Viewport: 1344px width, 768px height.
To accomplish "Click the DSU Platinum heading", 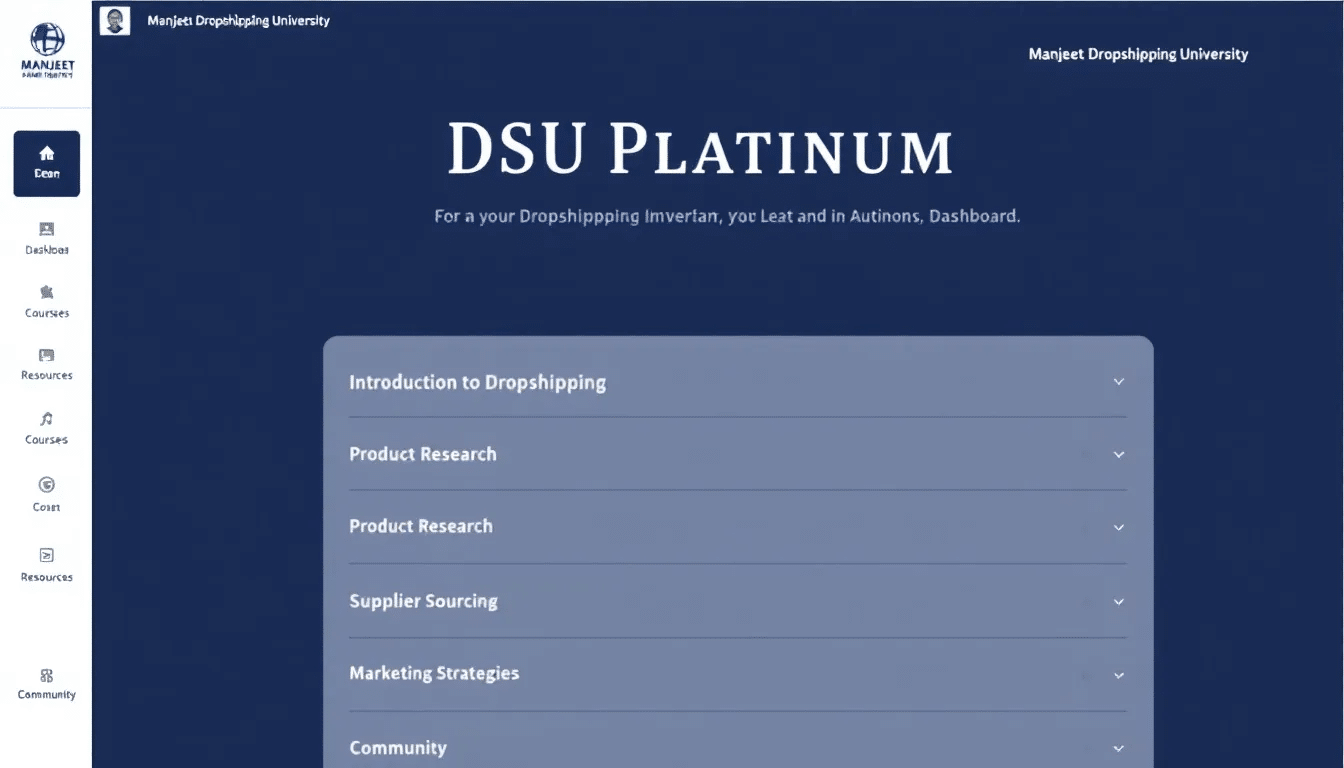I will [700, 150].
